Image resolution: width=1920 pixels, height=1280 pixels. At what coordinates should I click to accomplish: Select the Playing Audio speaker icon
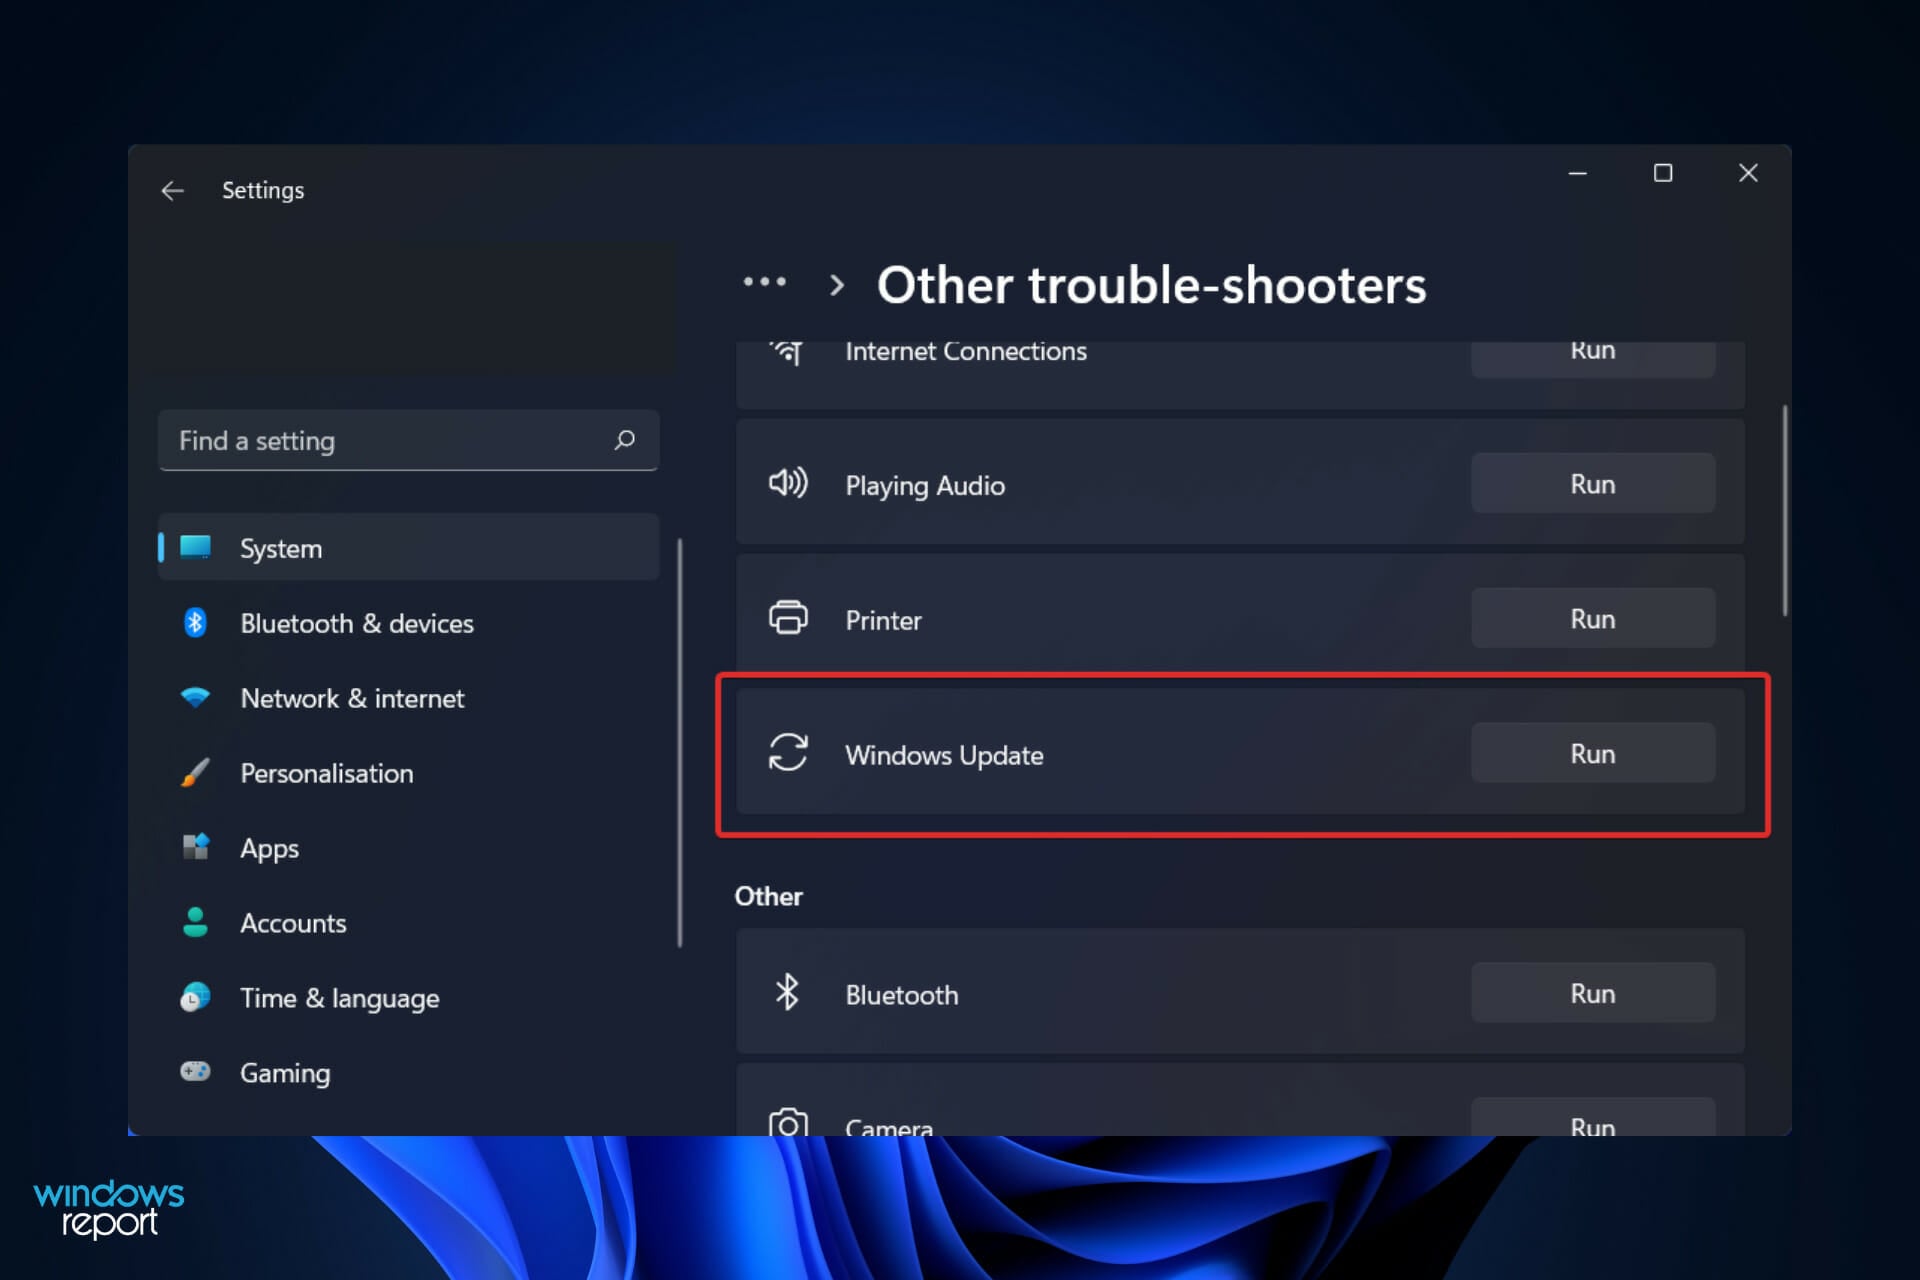(789, 484)
